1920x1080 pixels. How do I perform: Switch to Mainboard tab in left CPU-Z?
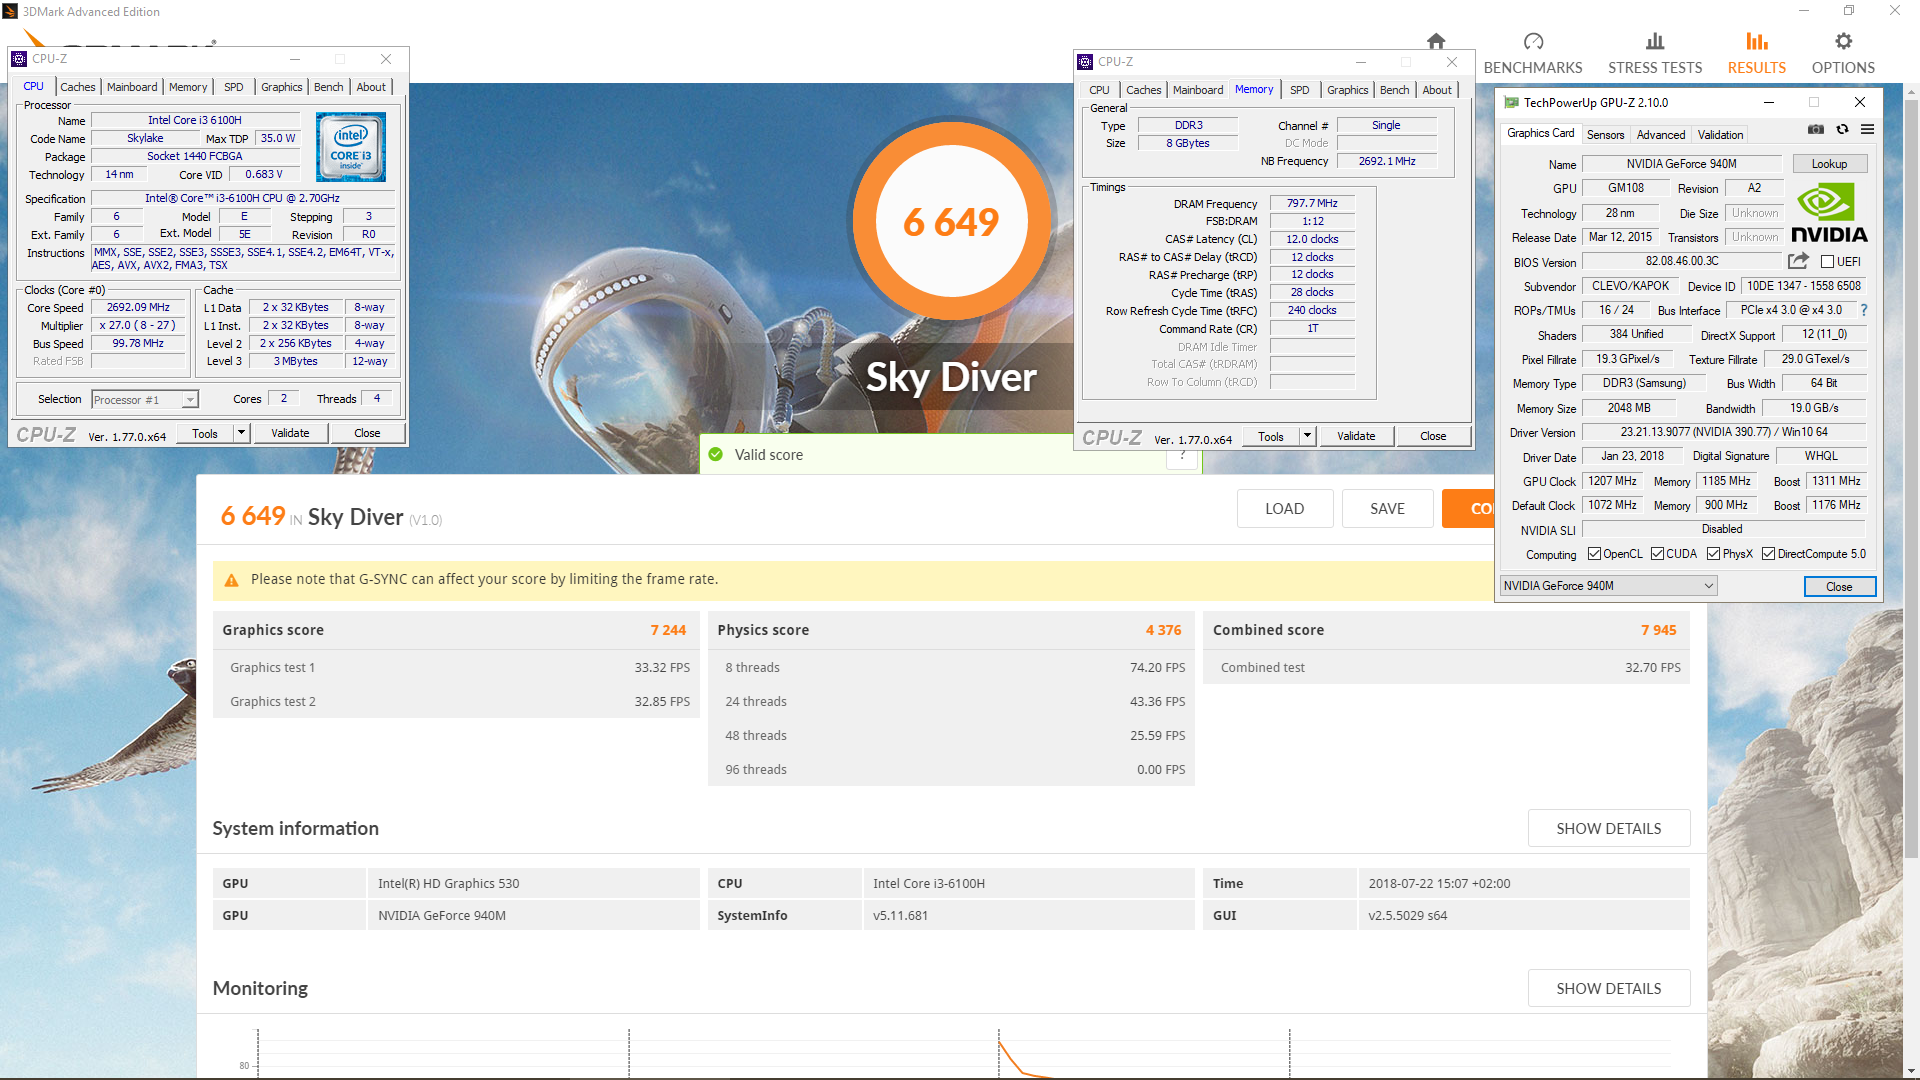(132, 87)
